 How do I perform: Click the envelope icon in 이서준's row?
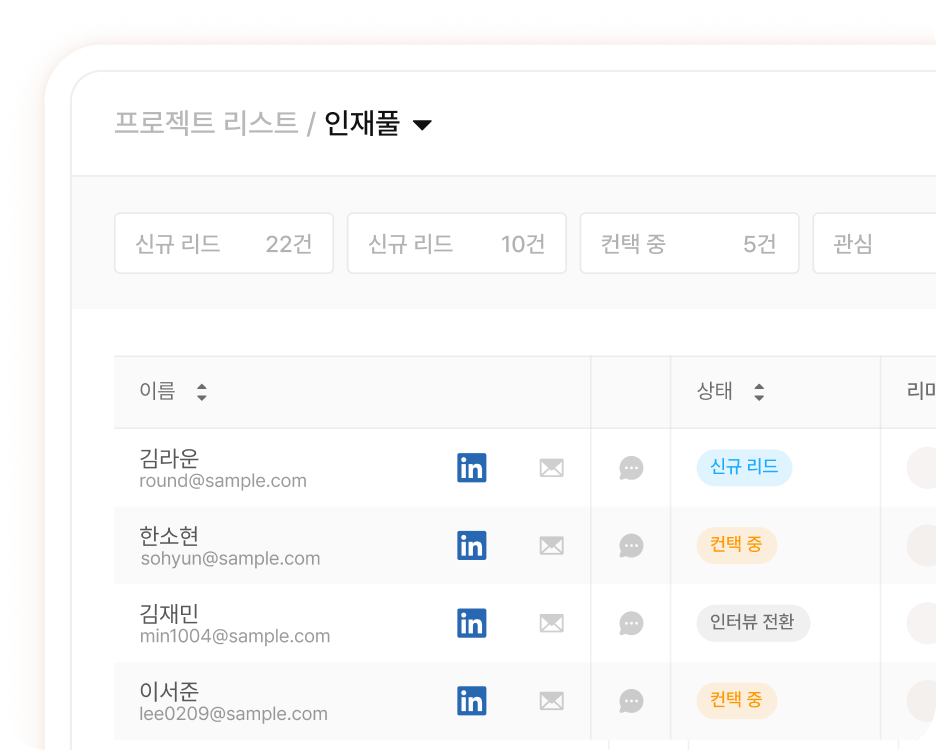[x=551, y=701]
